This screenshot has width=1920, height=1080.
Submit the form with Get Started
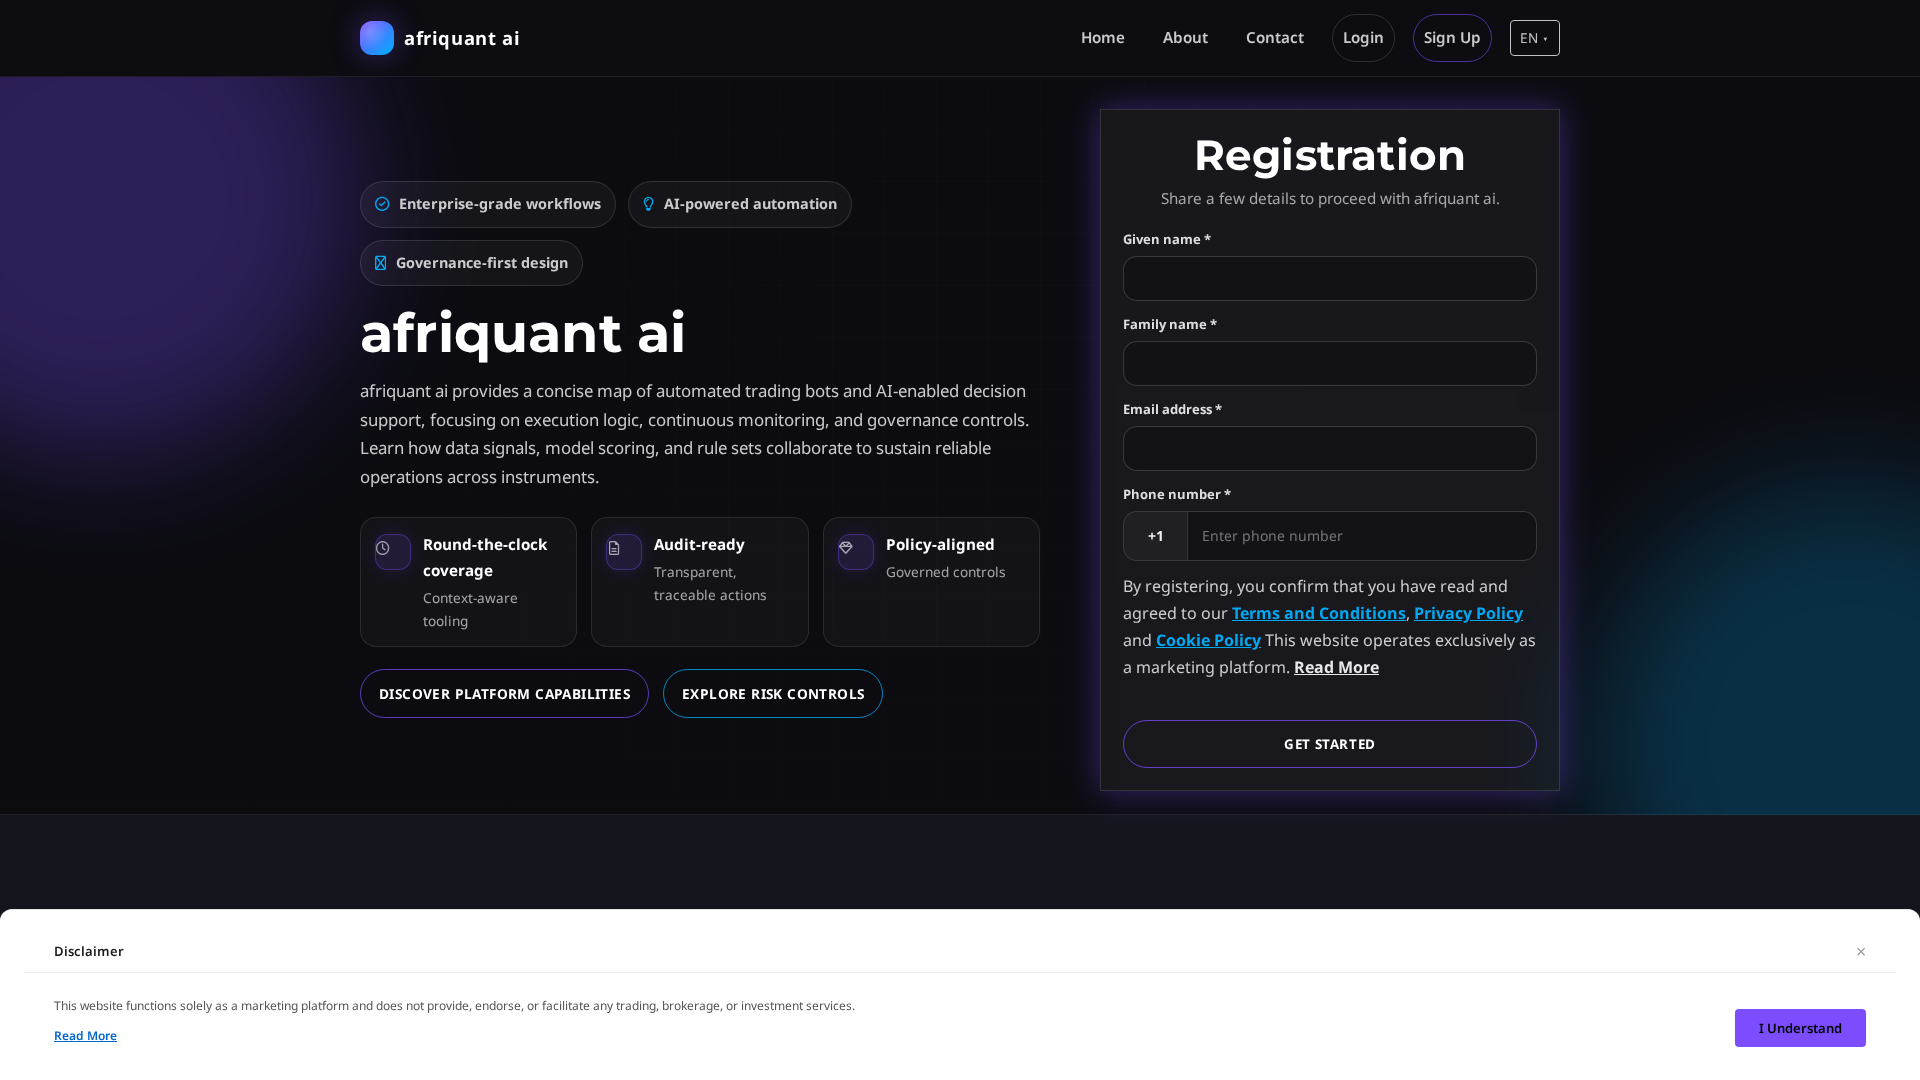[1329, 744]
